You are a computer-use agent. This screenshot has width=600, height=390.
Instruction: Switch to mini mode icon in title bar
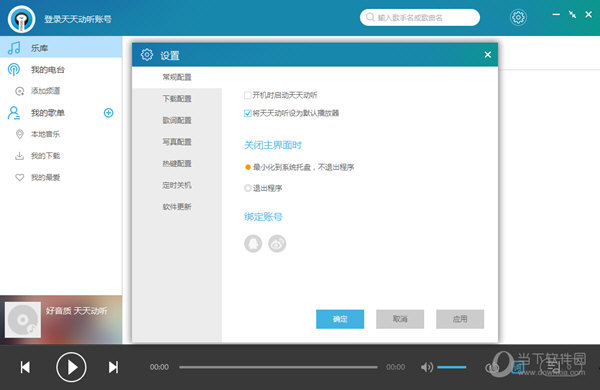click(572, 15)
